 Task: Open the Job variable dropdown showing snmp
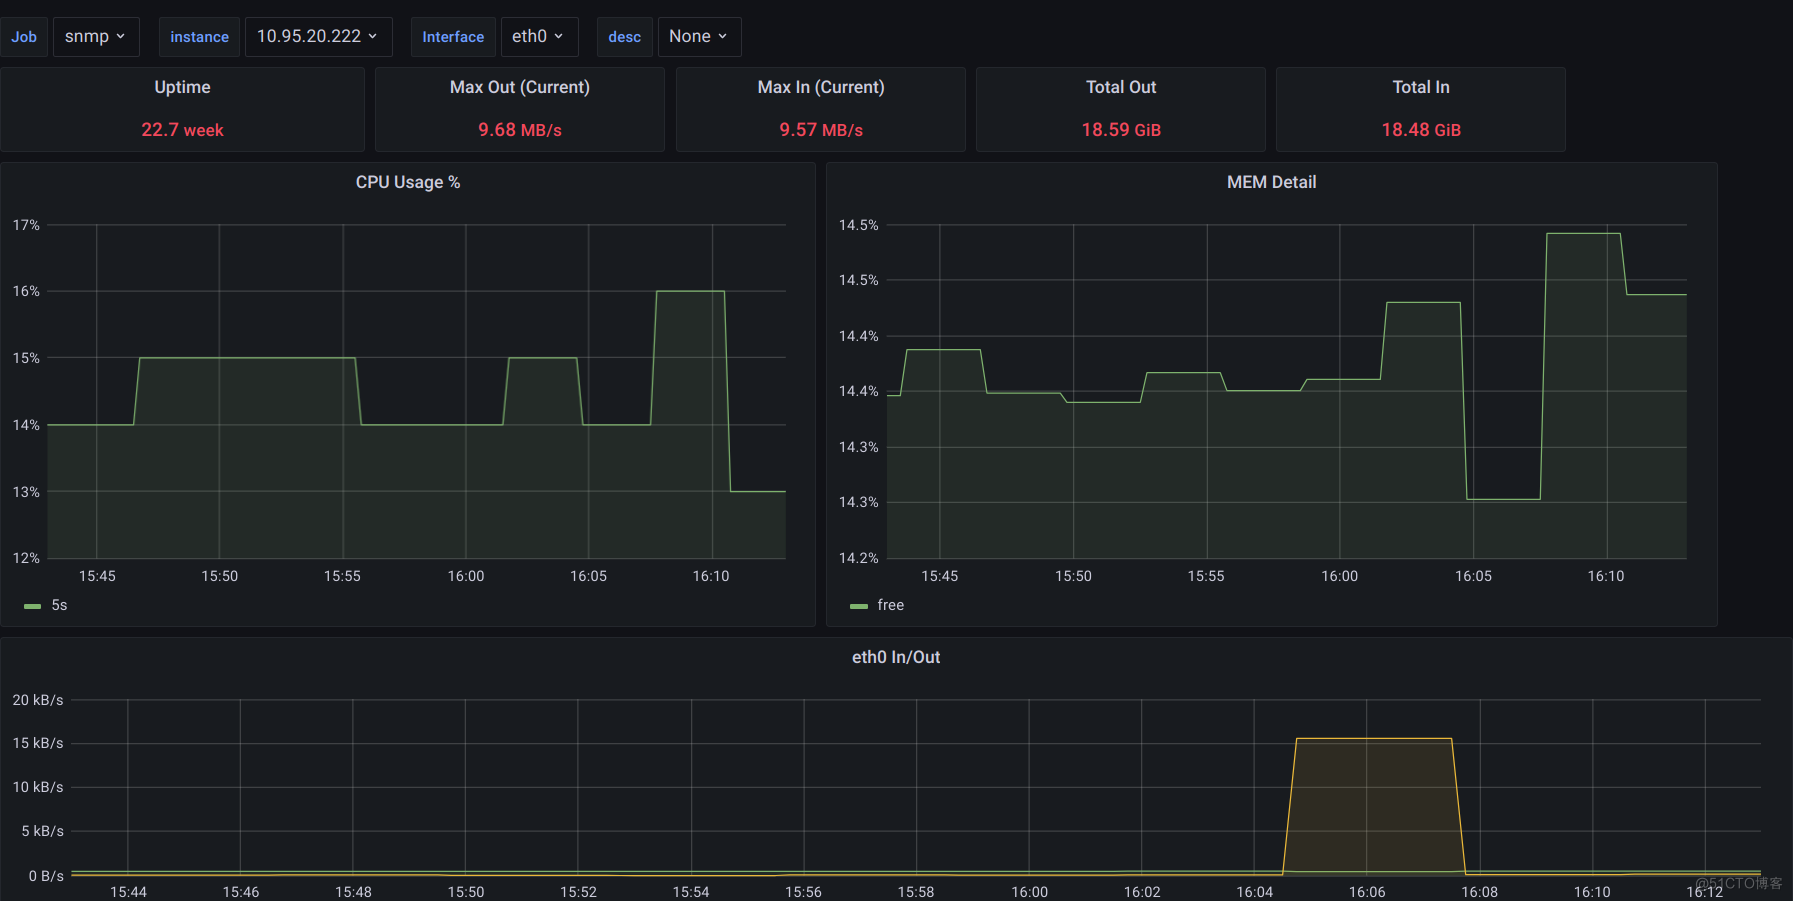(x=96, y=37)
